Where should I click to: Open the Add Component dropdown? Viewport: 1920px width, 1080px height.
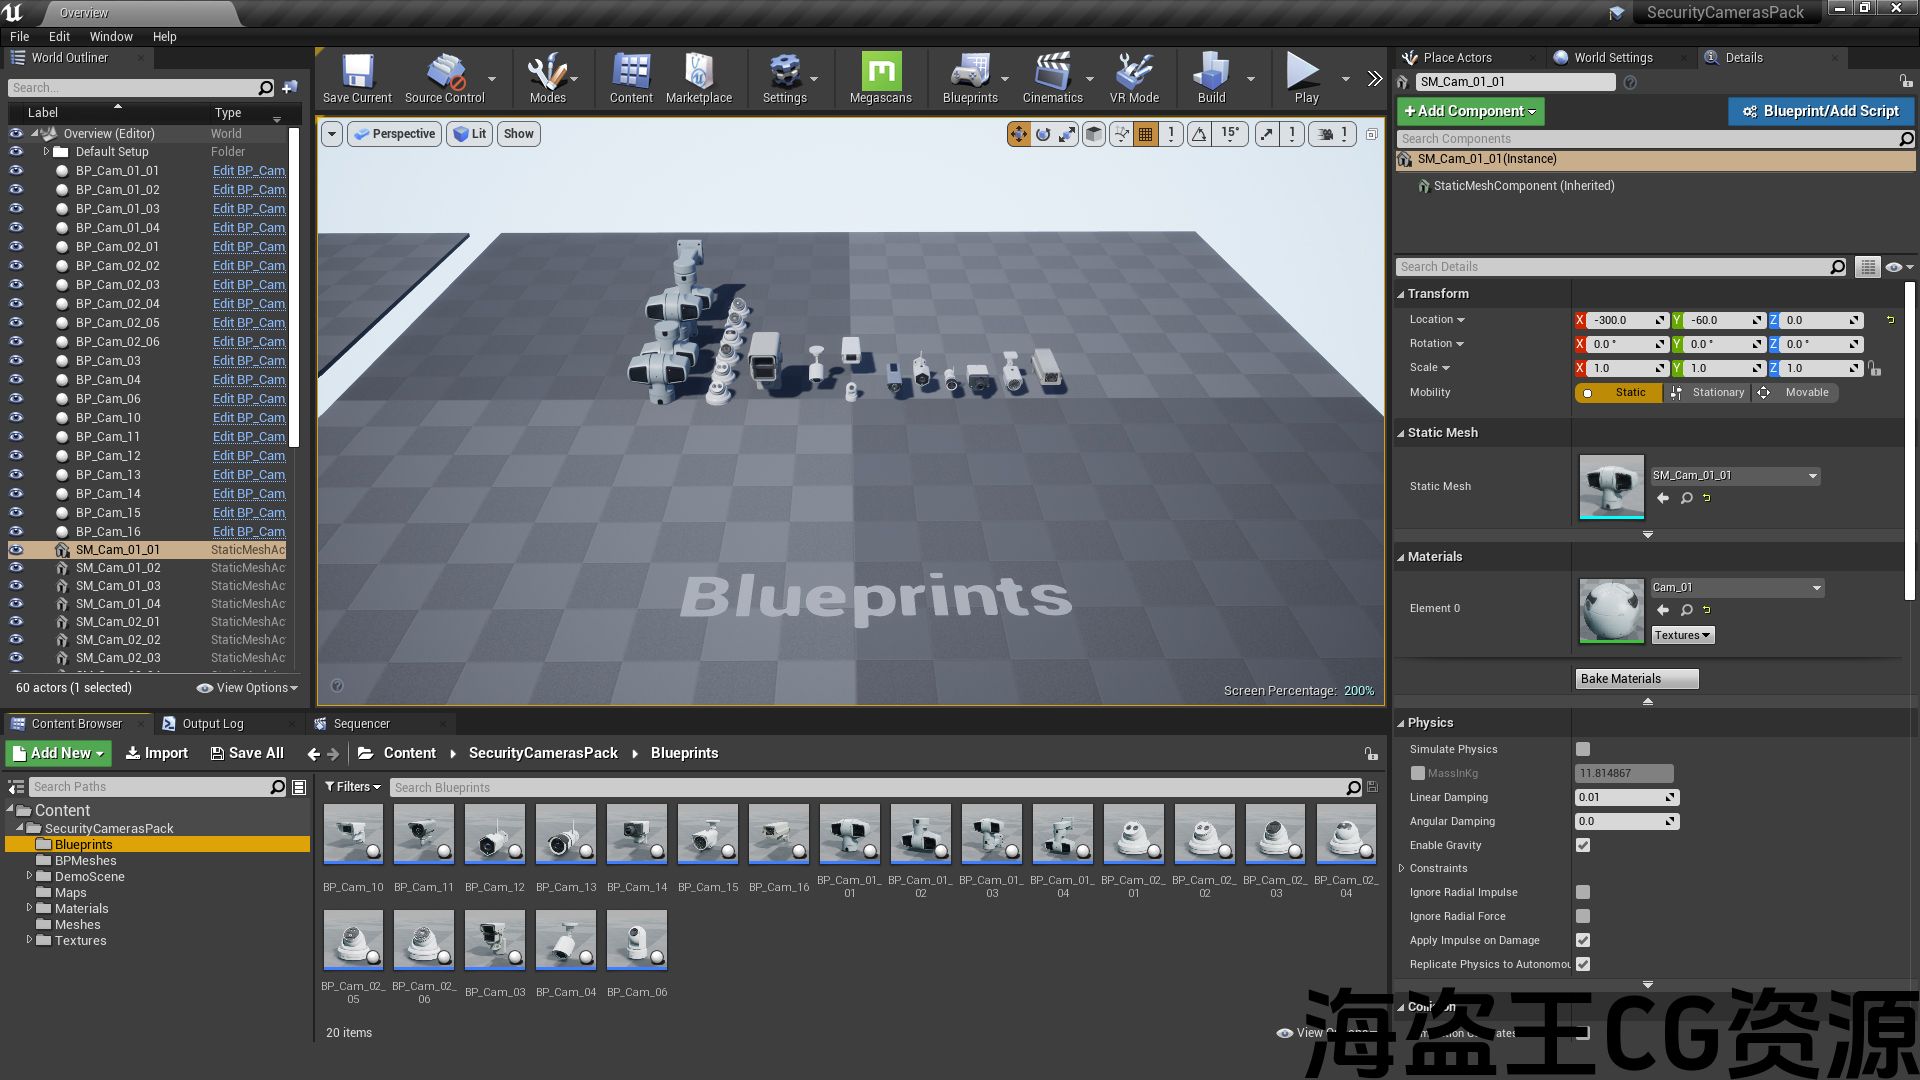coord(1470,111)
